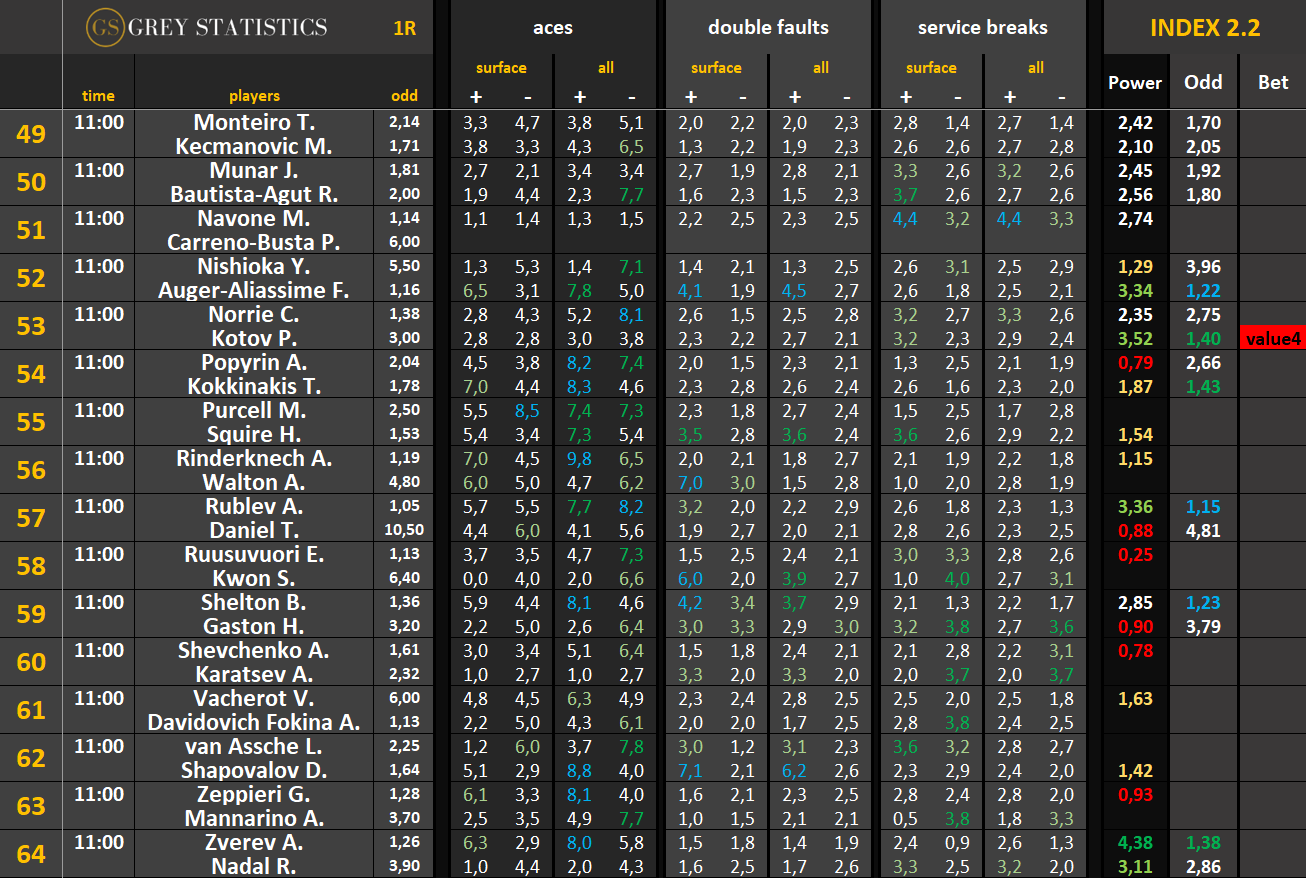Click player name Nadal R.
This screenshot has width=1306, height=878.
(254, 866)
